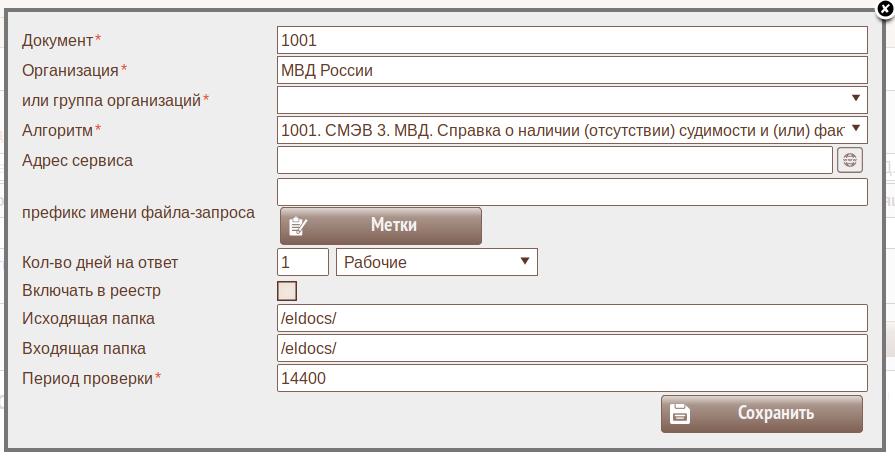Click the Период проверки label text
Image resolution: width=895 pixels, height=457 pixels.
(x=87, y=378)
